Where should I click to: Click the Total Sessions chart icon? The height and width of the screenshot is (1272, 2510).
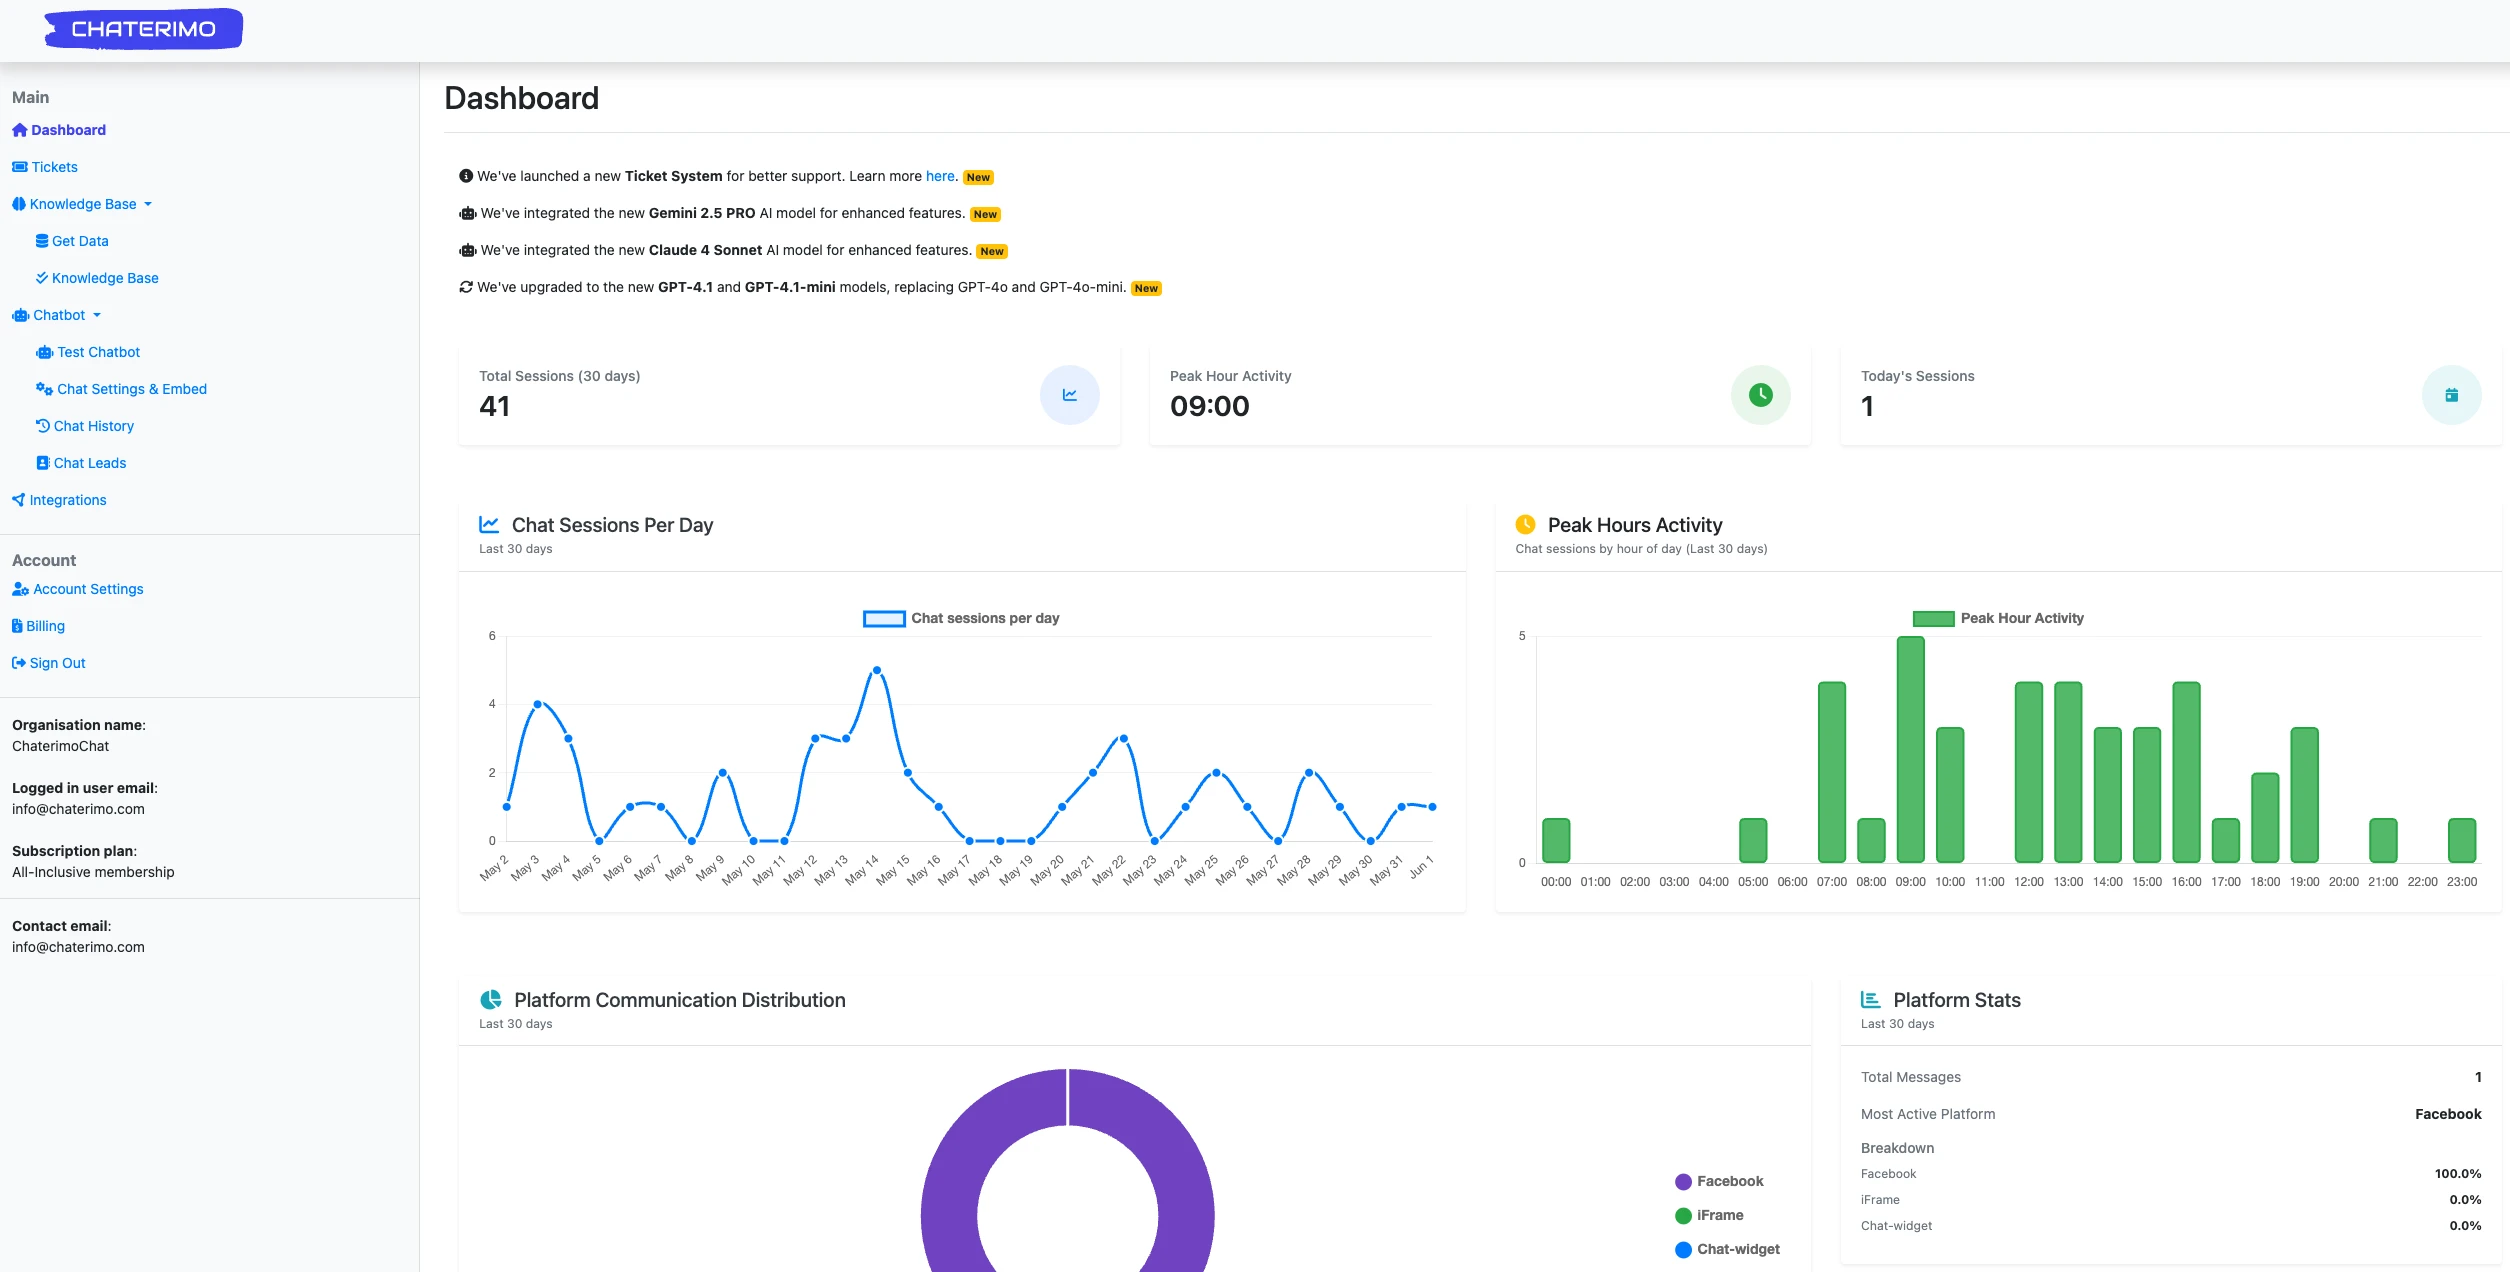pyautogui.click(x=1069, y=395)
